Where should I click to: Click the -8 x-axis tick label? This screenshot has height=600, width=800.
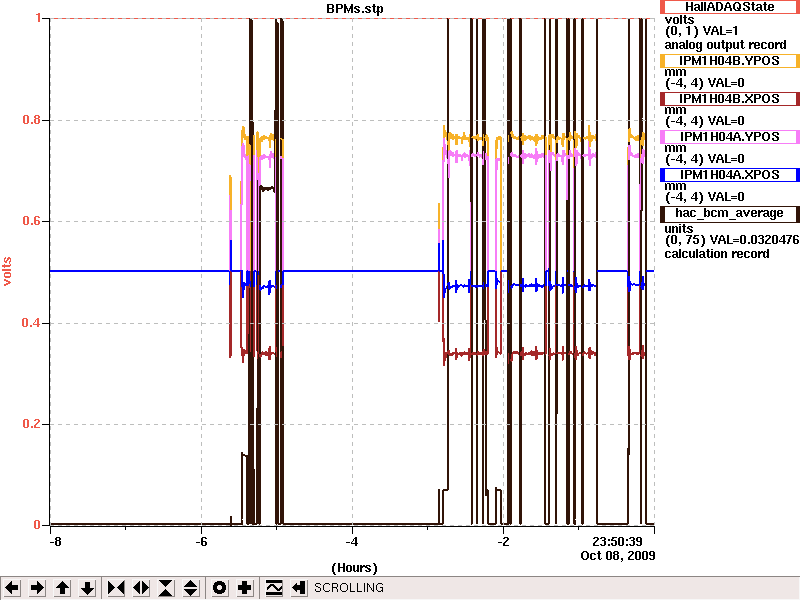55,541
